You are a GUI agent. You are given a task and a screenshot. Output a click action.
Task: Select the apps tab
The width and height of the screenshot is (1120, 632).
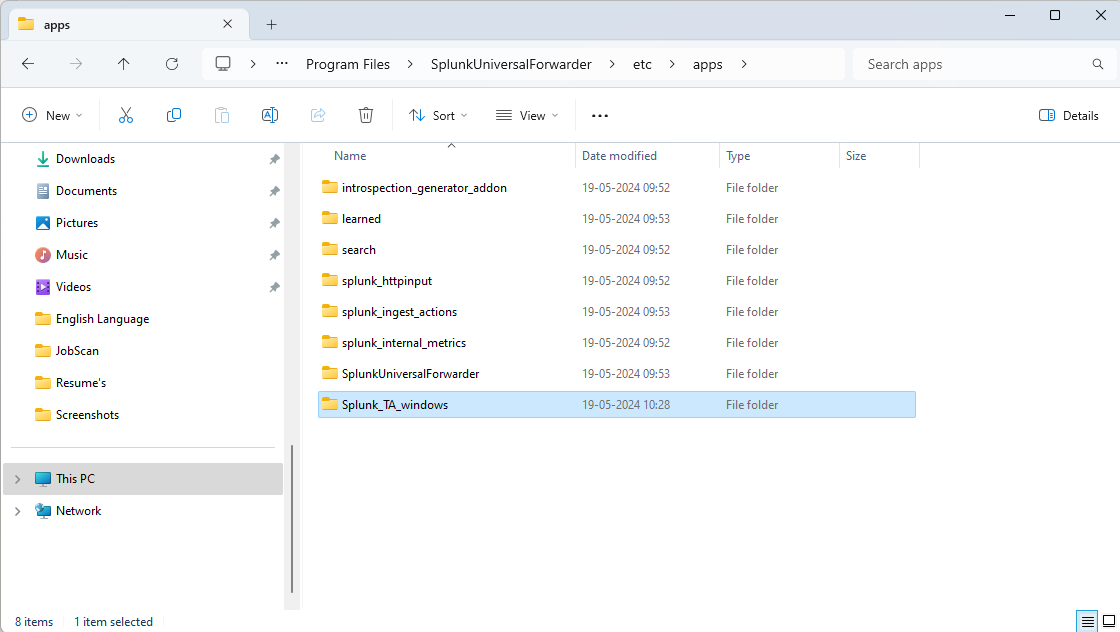[x=129, y=24]
